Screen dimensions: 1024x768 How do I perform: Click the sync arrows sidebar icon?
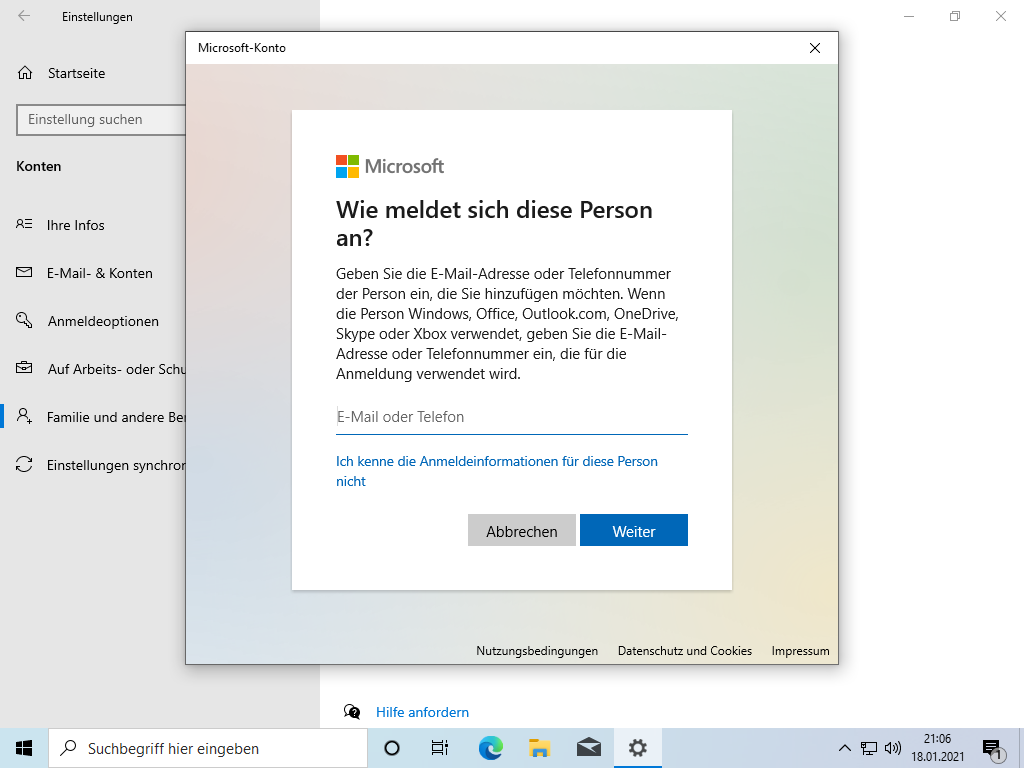(24, 464)
